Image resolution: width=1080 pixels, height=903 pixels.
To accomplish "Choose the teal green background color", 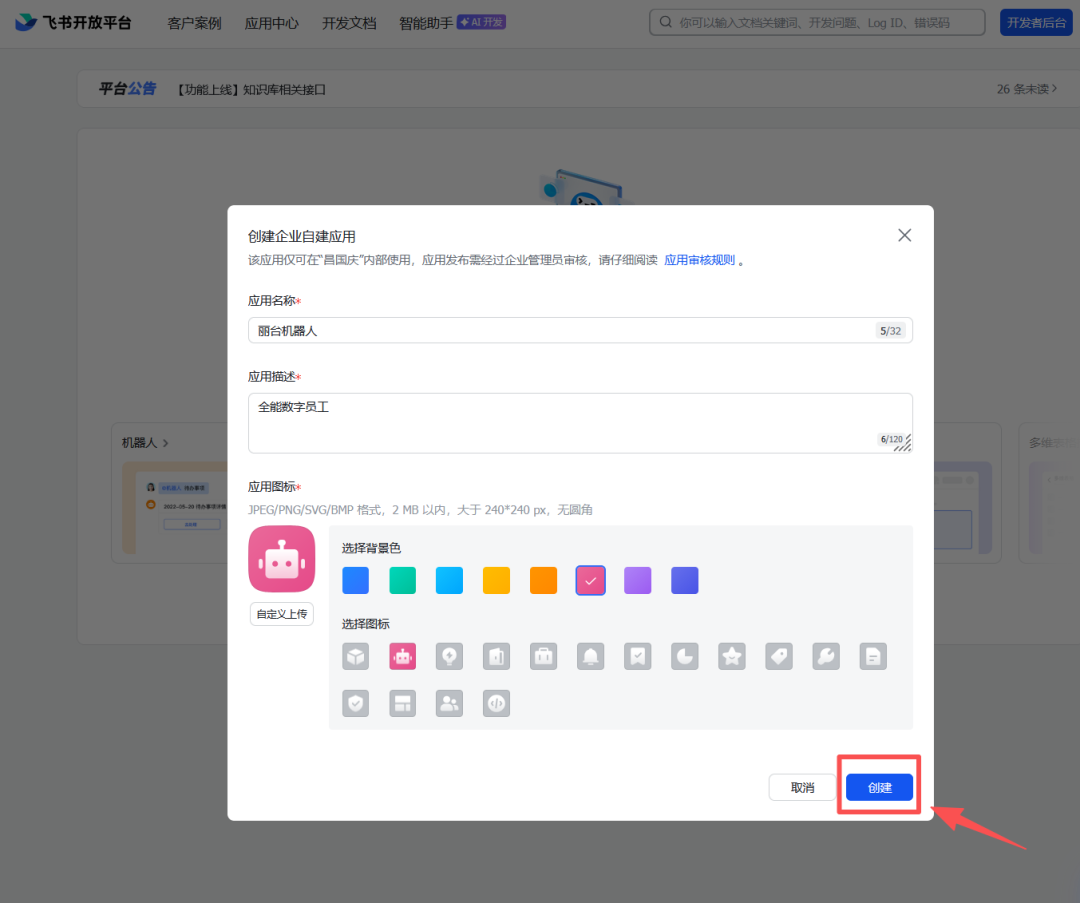I will 402,581.
